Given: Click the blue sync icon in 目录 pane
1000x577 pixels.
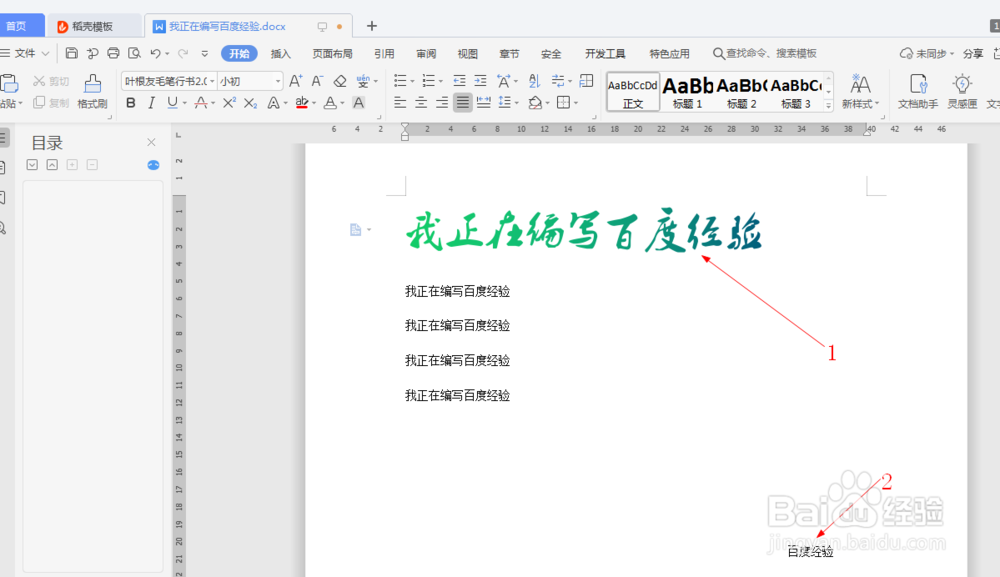Looking at the screenshot, I should pos(153,165).
